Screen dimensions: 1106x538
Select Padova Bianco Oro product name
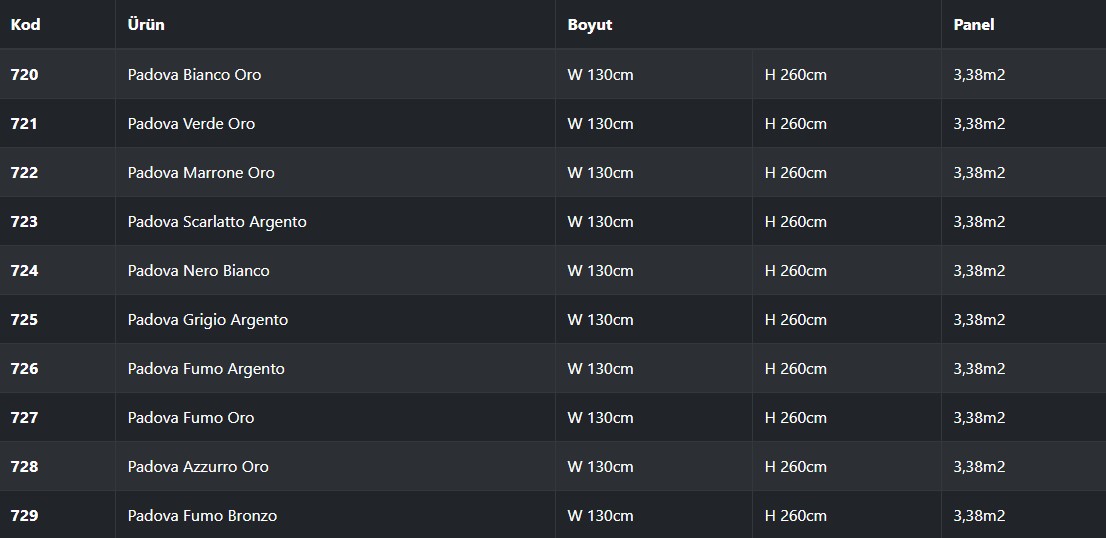point(194,74)
